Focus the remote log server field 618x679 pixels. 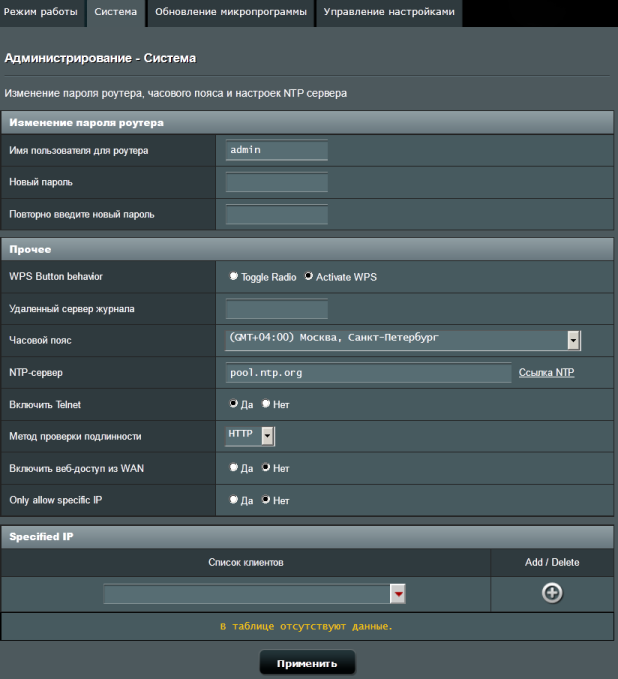tap(276, 309)
